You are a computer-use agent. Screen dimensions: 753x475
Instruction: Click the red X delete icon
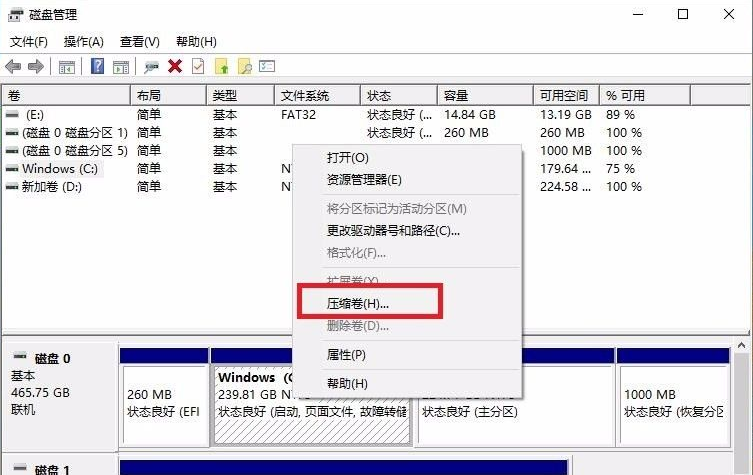pos(175,67)
